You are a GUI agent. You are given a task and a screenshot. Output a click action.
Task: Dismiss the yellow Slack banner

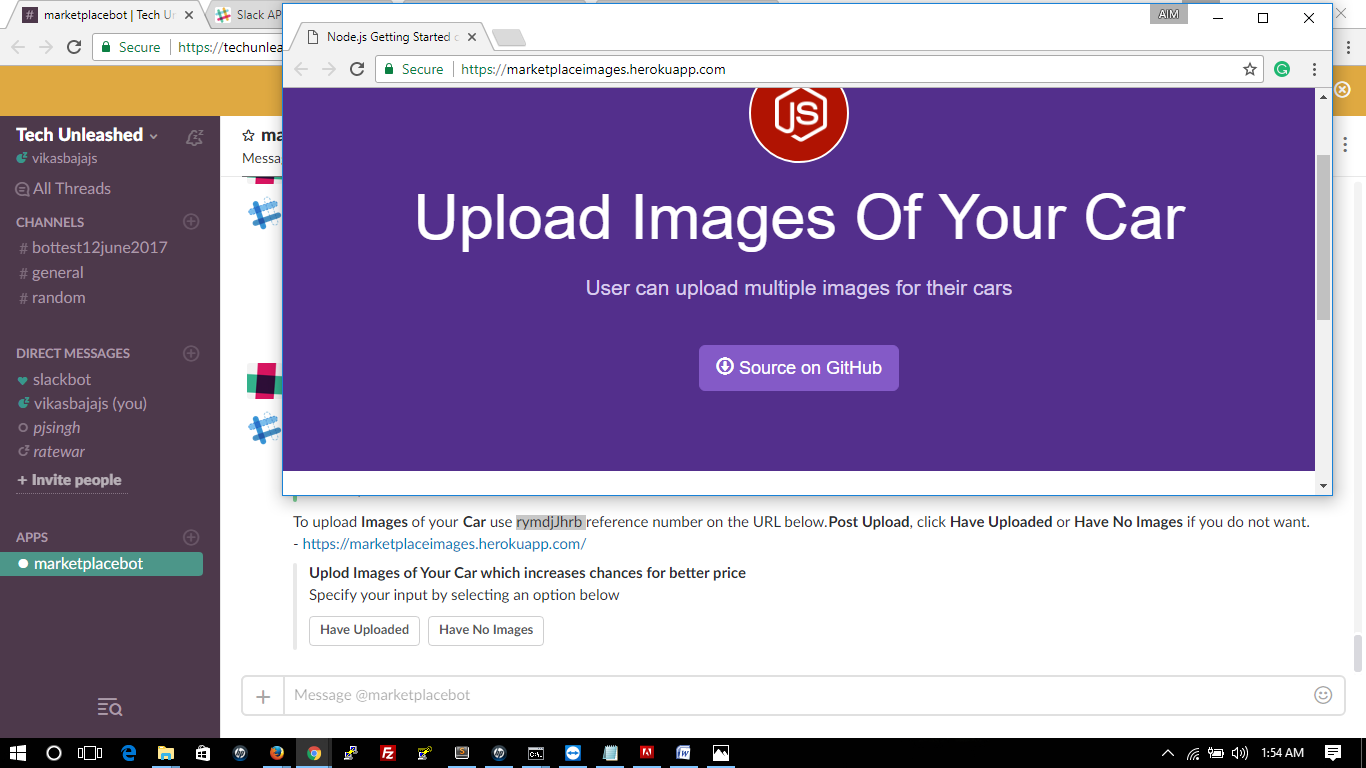click(x=1343, y=89)
